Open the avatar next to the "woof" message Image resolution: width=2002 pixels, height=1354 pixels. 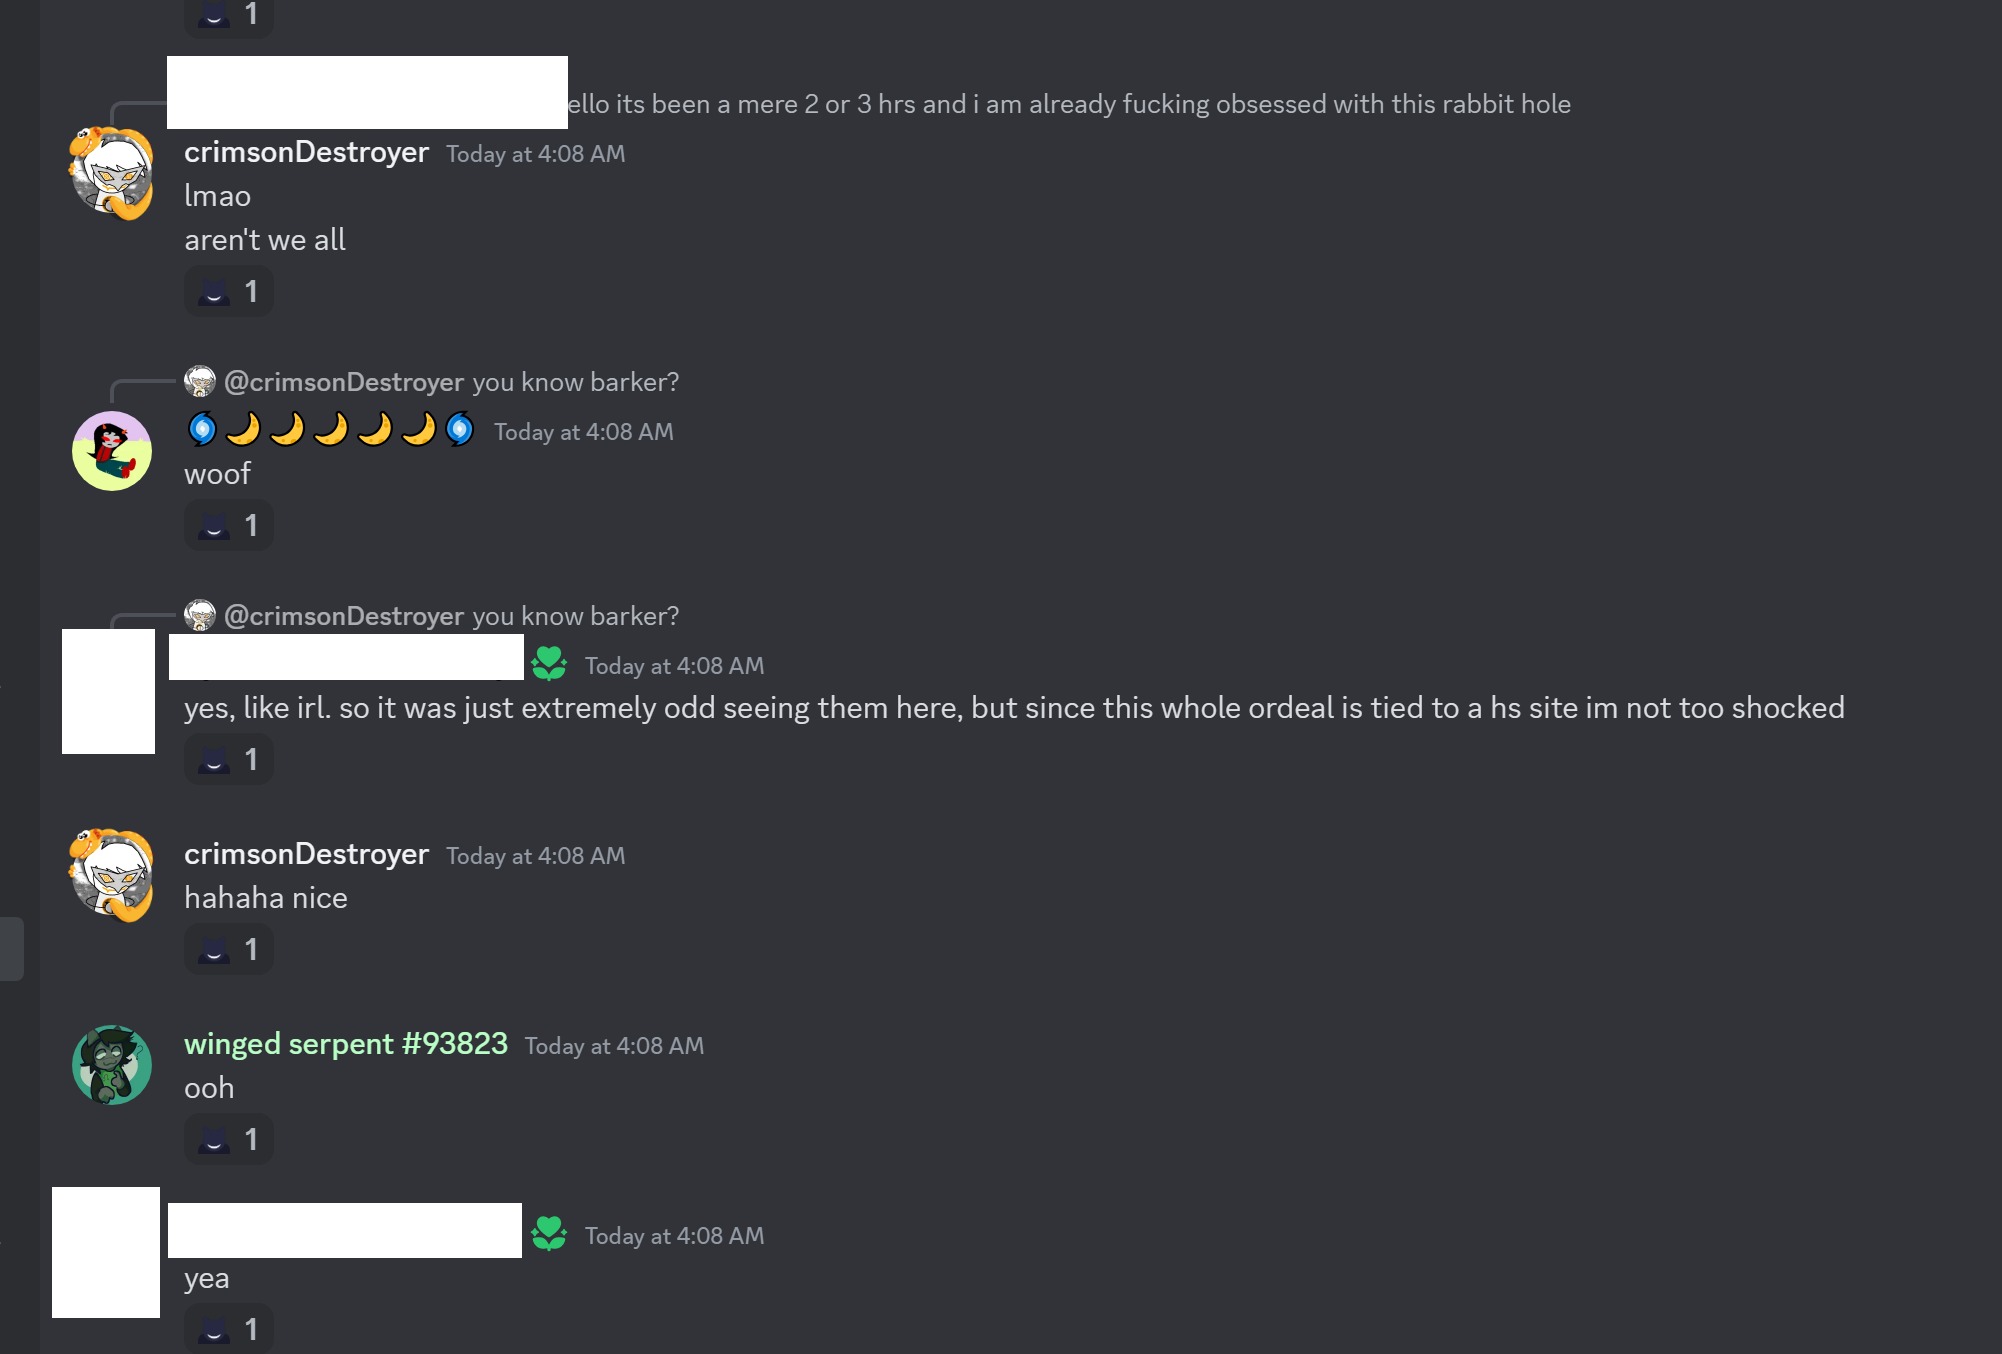(x=112, y=451)
